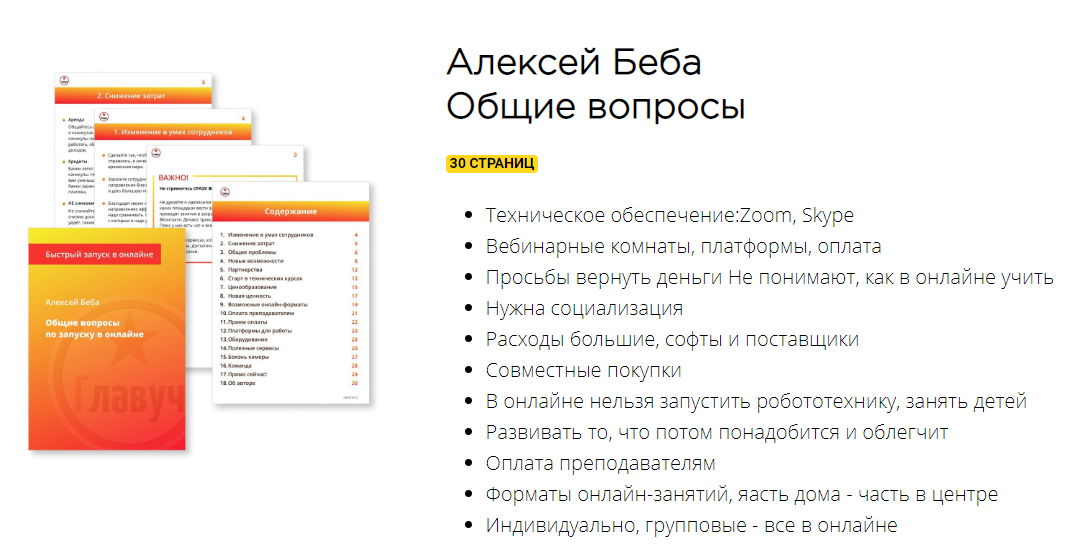Image resolution: width=1089 pixels, height=548 pixels.
Task: Click the logo icon on the Снижение затрат page
Action: click(66, 81)
